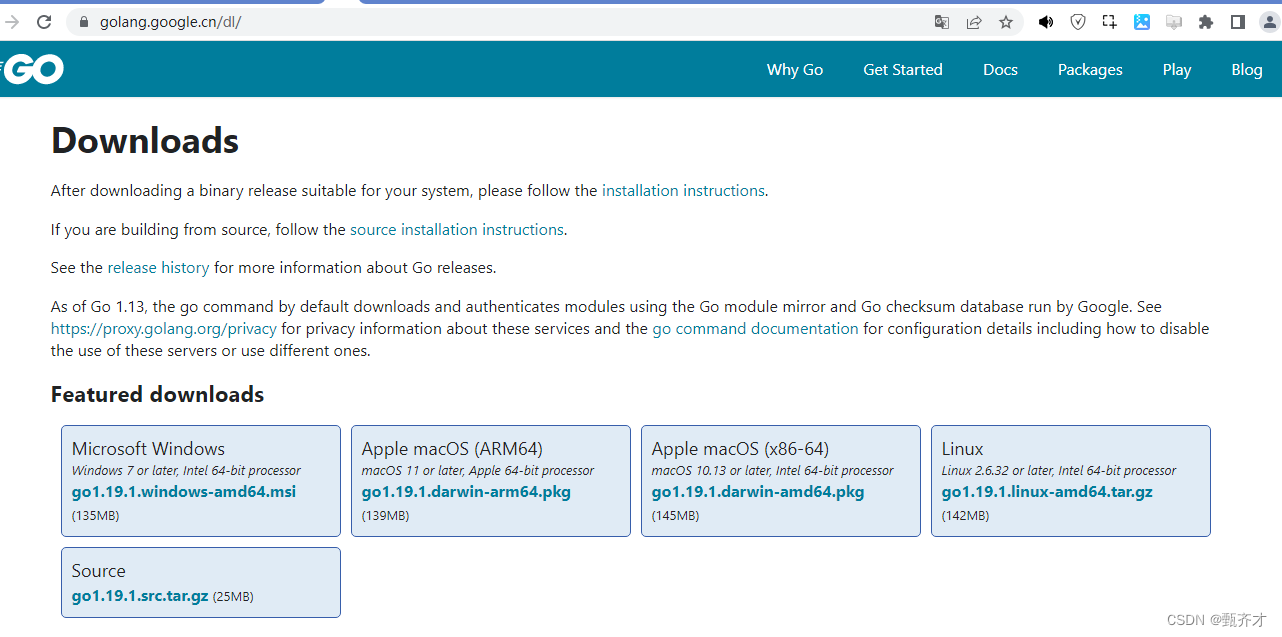Viewport: 1282px width, 637px height.
Task: Download go1.19.1.windows-amd64.msi
Action: [184, 492]
